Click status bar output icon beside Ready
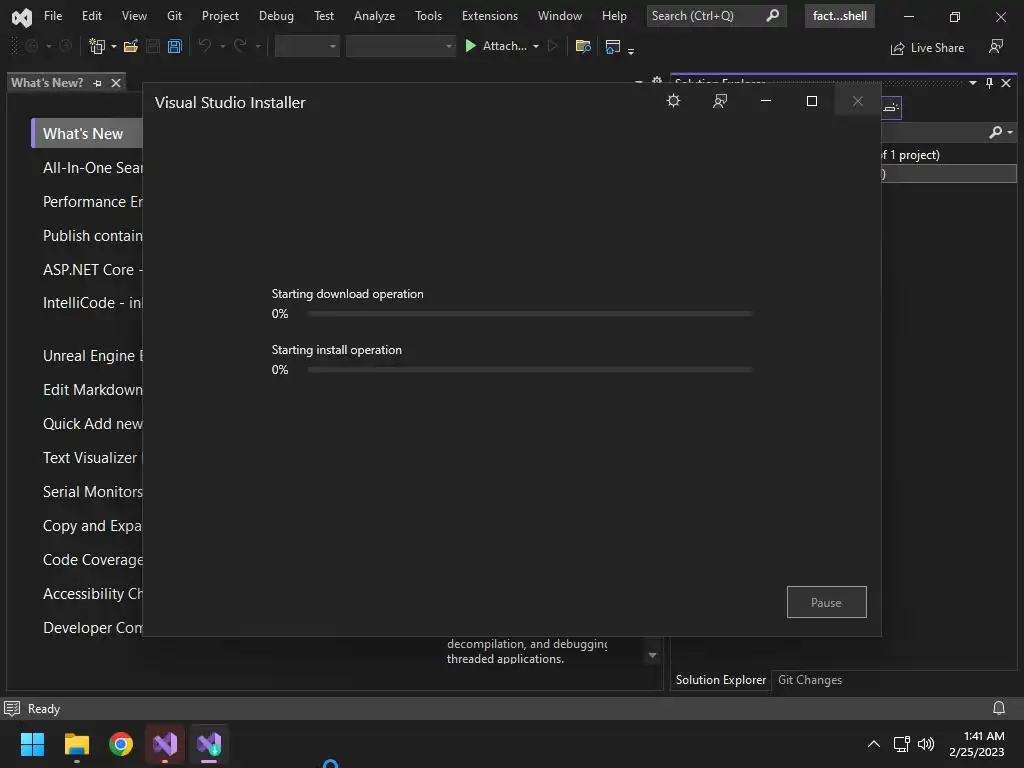The image size is (1024, 768). point(12,709)
